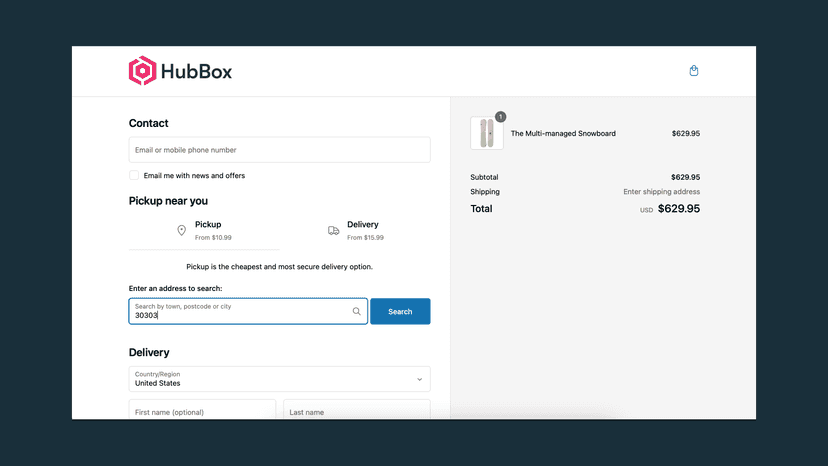Click the delivery truck icon

click(333, 230)
